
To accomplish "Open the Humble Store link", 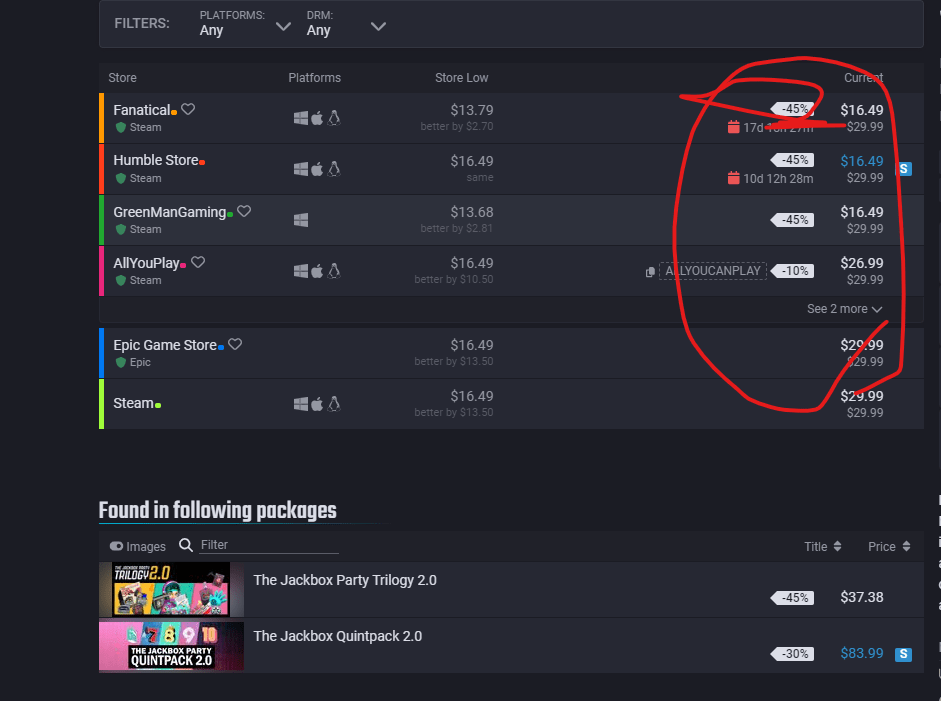I will [x=156, y=160].
